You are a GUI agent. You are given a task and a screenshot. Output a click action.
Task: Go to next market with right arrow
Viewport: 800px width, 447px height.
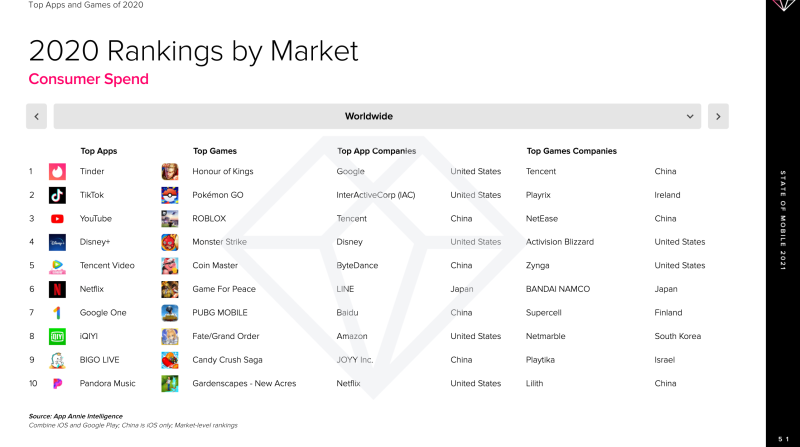pyautogui.click(x=718, y=116)
